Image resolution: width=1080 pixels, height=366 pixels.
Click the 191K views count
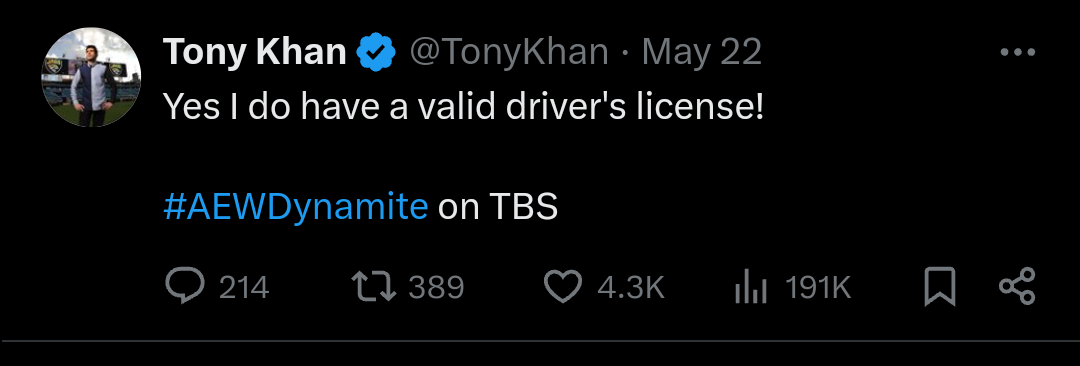[x=819, y=287]
